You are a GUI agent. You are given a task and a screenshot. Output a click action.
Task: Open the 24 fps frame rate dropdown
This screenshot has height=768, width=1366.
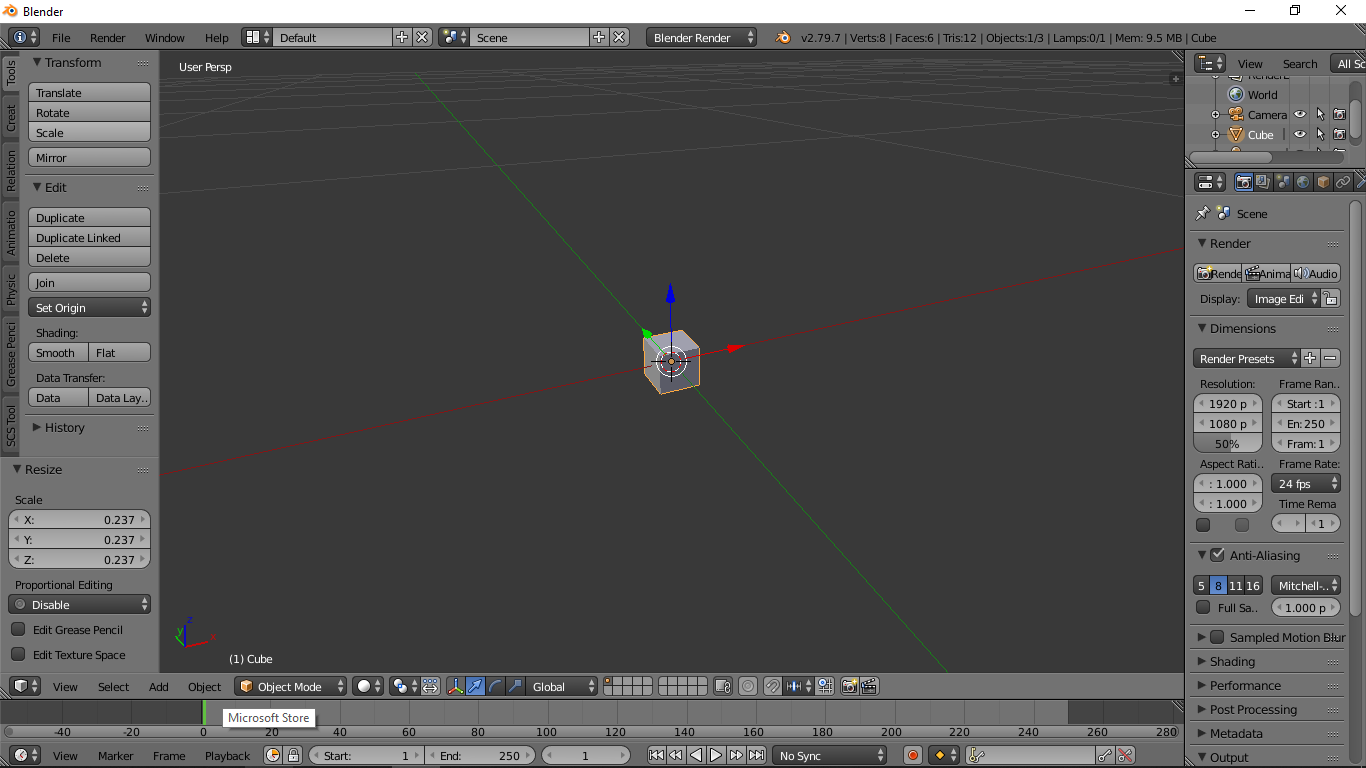[x=1305, y=483]
